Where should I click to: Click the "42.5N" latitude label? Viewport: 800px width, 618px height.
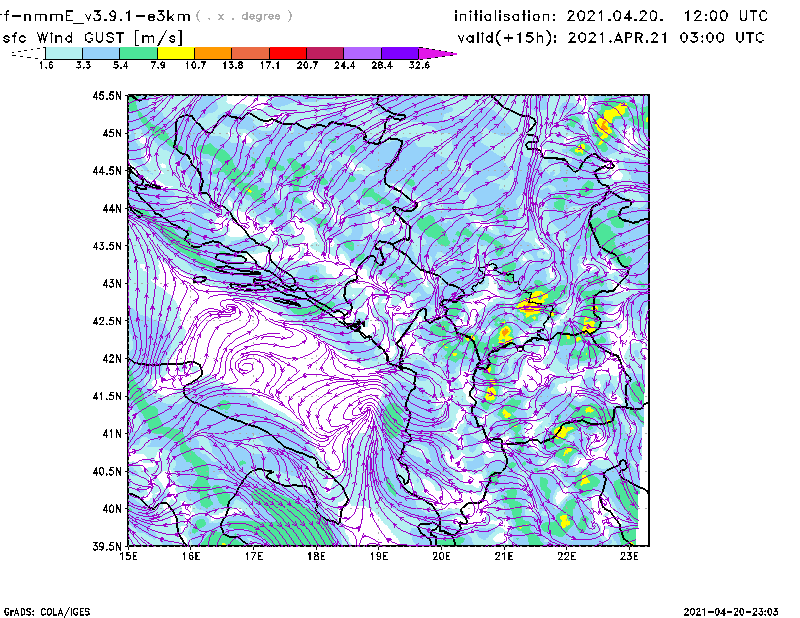[107, 321]
